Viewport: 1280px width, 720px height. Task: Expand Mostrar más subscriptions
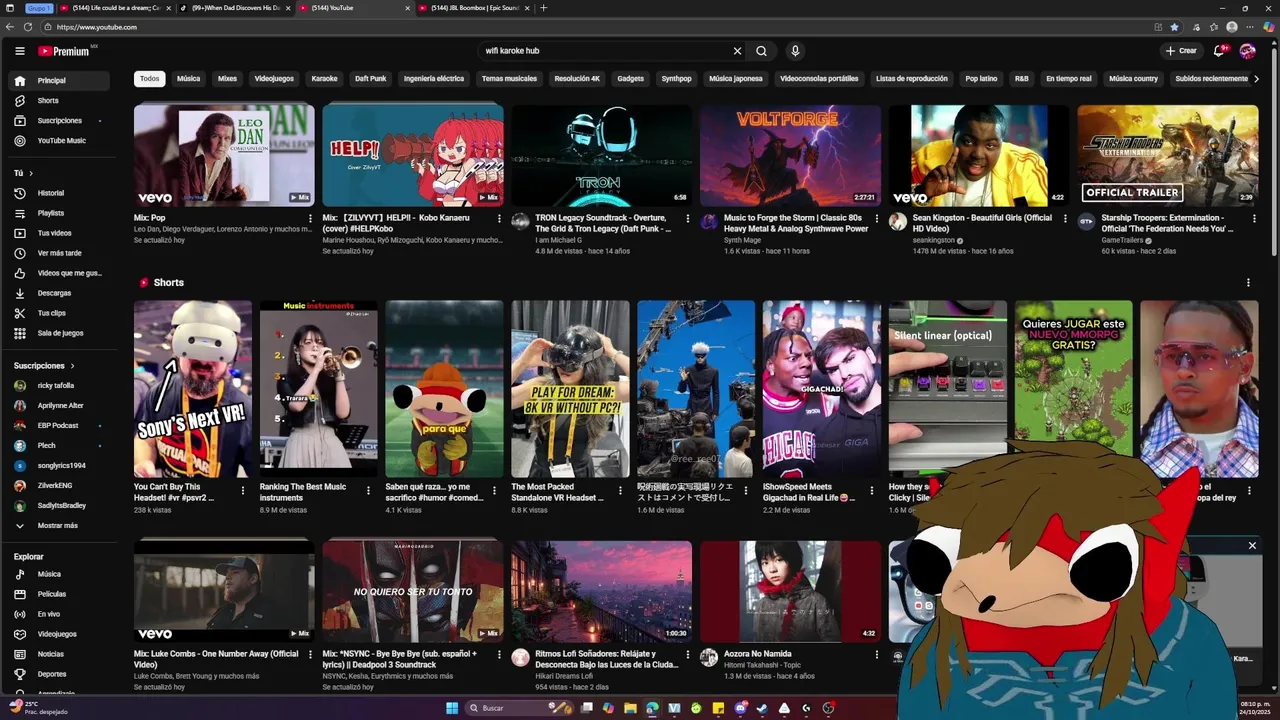pyautogui.click(x=59, y=525)
